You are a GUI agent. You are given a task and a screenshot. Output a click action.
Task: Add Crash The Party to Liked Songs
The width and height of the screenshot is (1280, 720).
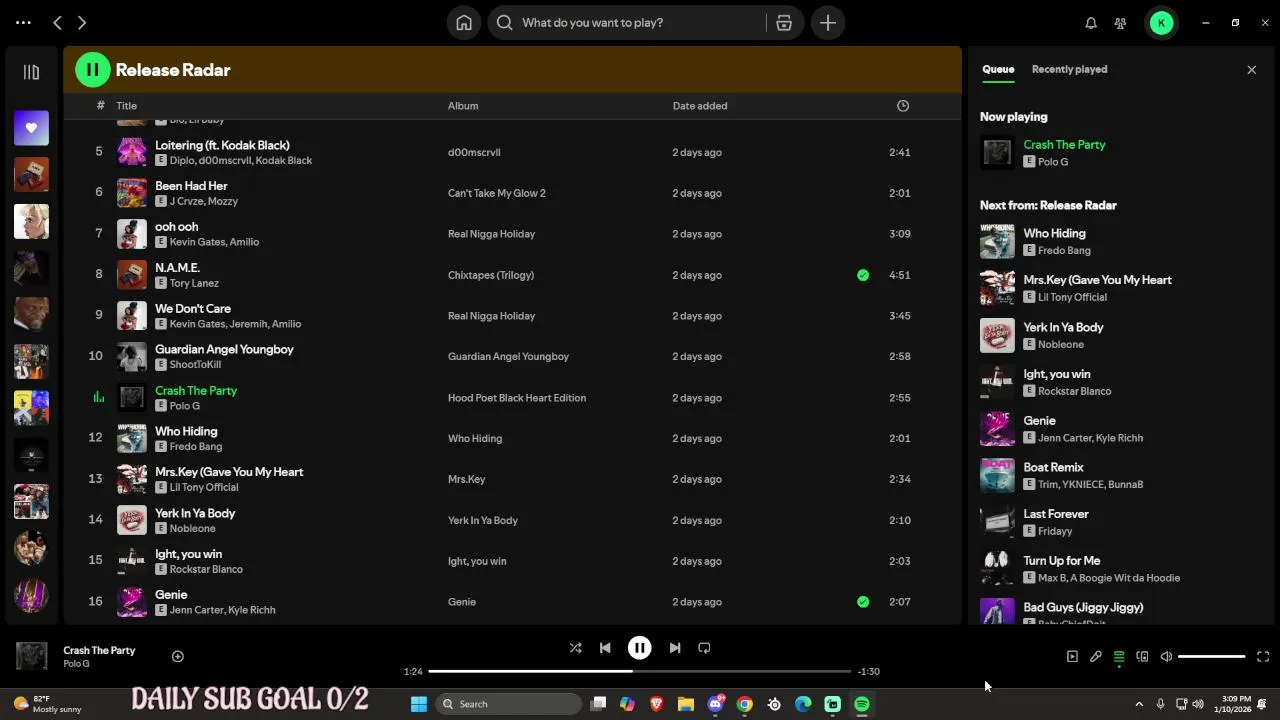coord(177,656)
